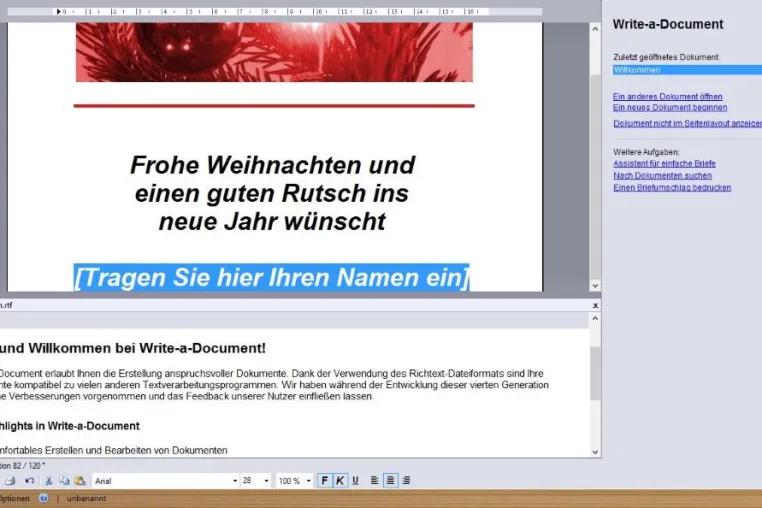The width and height of the screenshot is (762, 508).
Task: Click the 'Willkommen bei Write-a-Document!' heading
Action: [x=147, y=348]
